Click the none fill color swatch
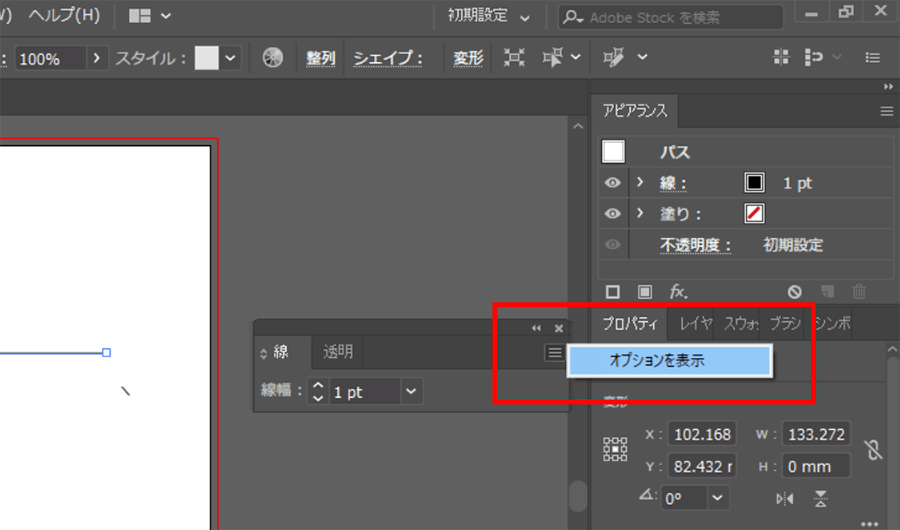Screen dimensions: 900x530 coord(754,214)
